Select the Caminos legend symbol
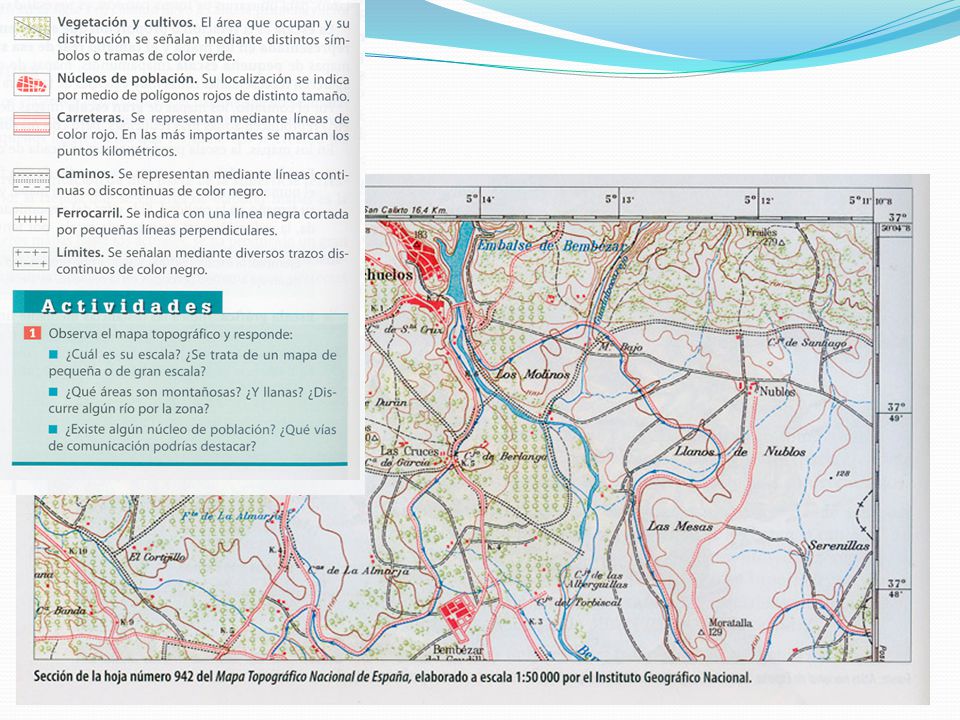The height and width of the screenshot is (720, 960). tap(32, 181)
